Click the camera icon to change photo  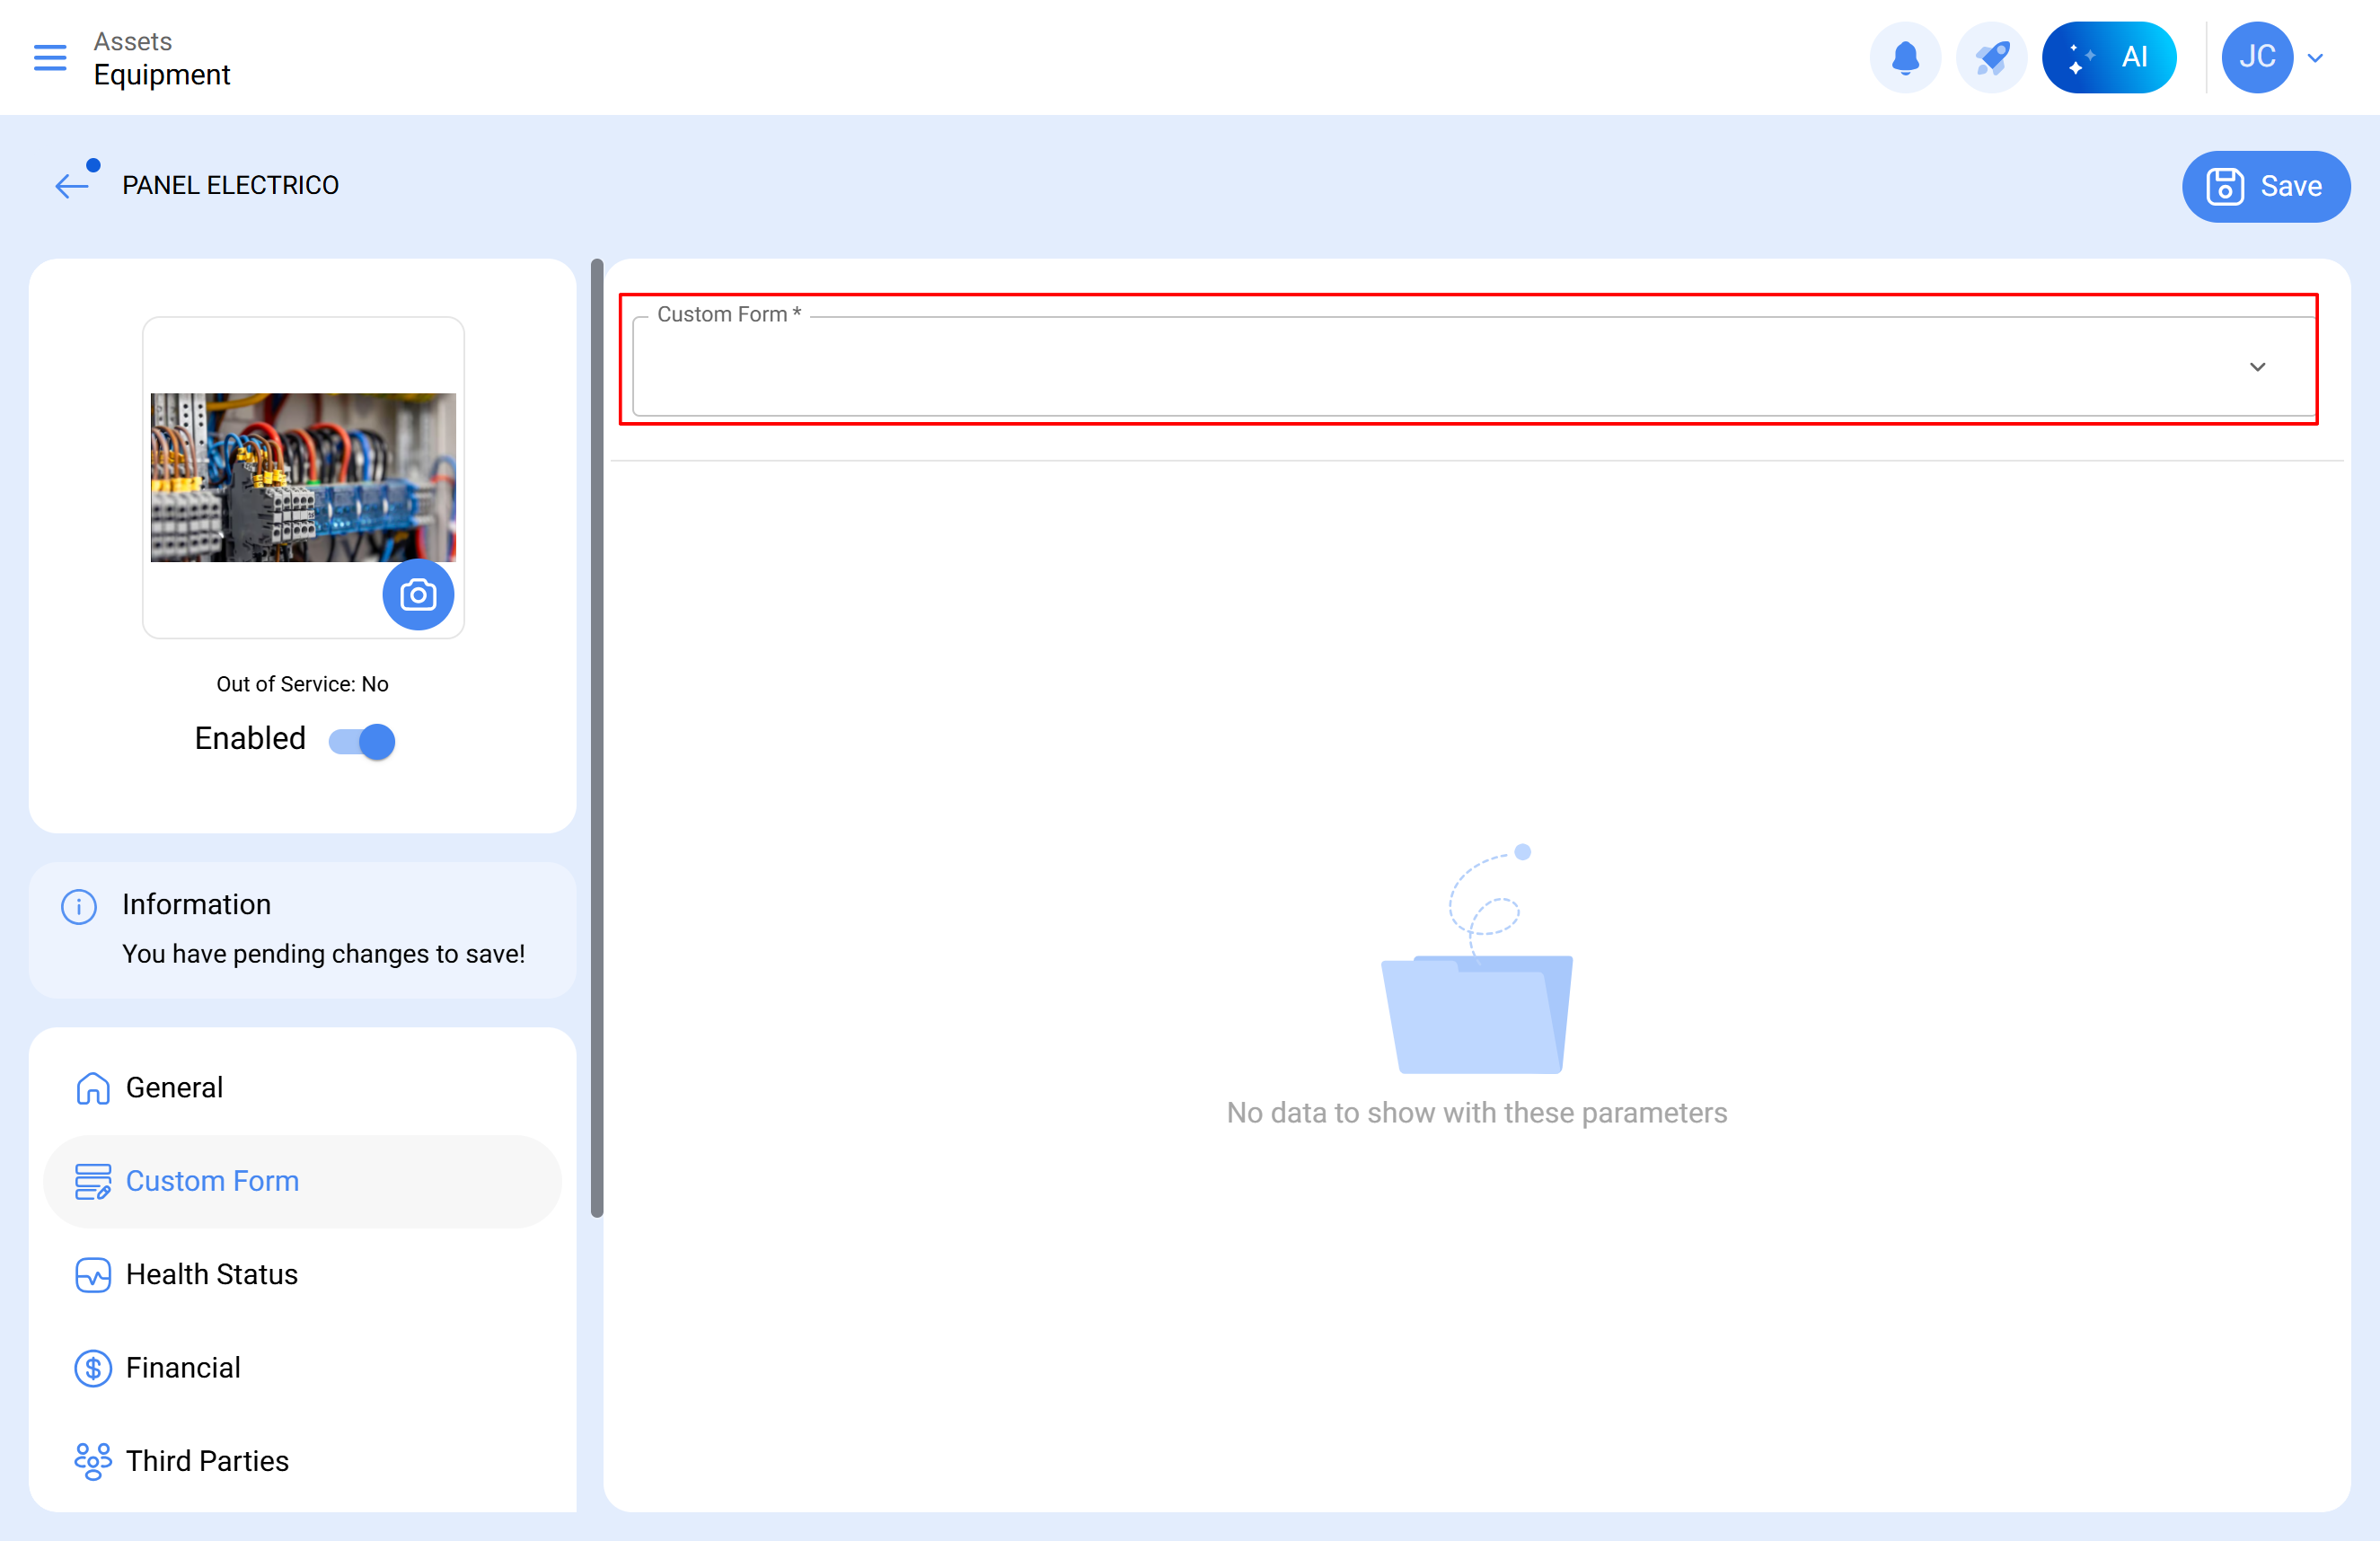(418, 595)
